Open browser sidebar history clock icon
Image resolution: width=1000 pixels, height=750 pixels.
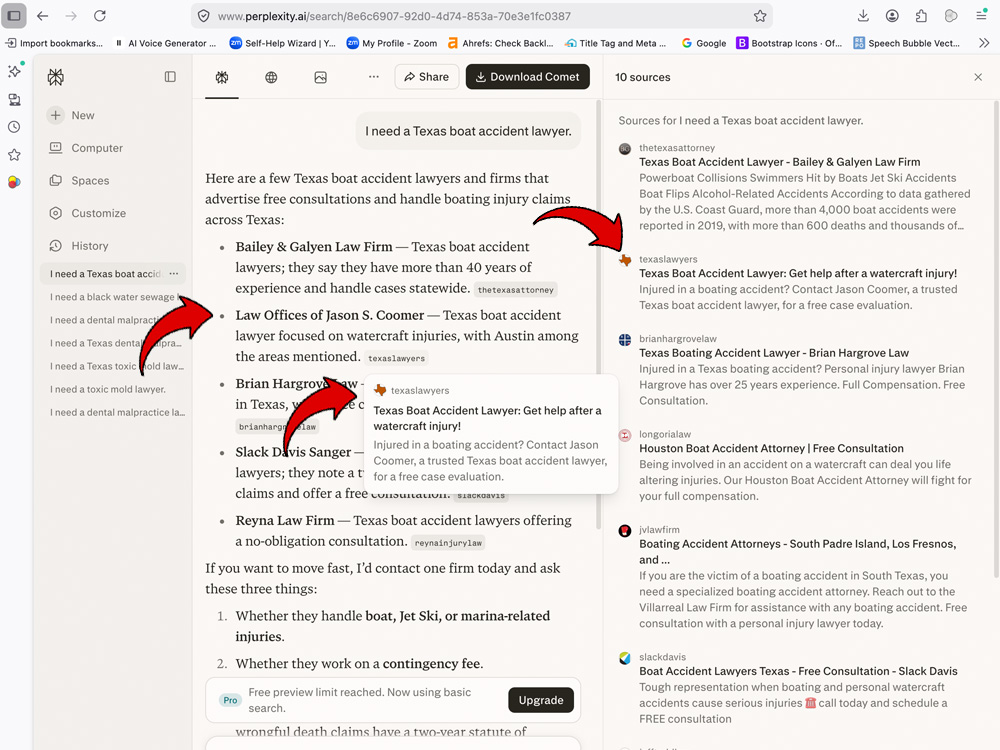(15, 127)
